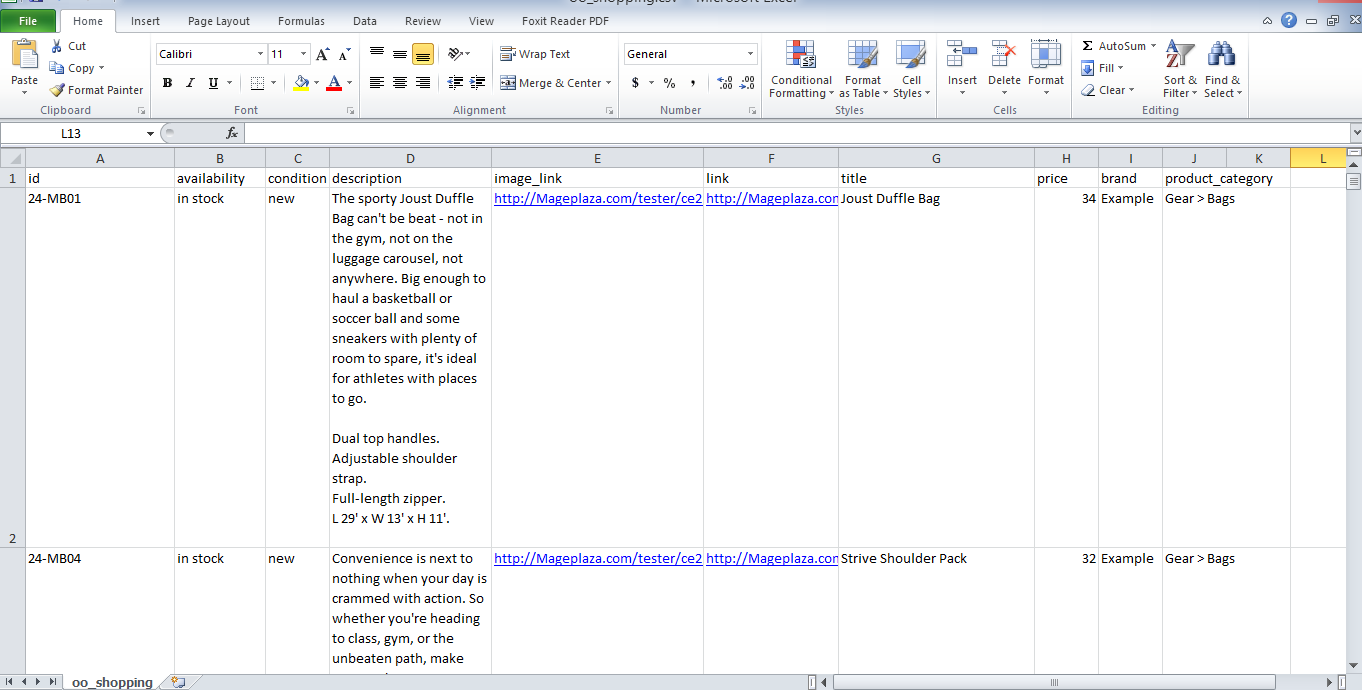Toggle Center horizontal alignment
Viewport: 1362px width, 690px height.
tap(399, 83)
